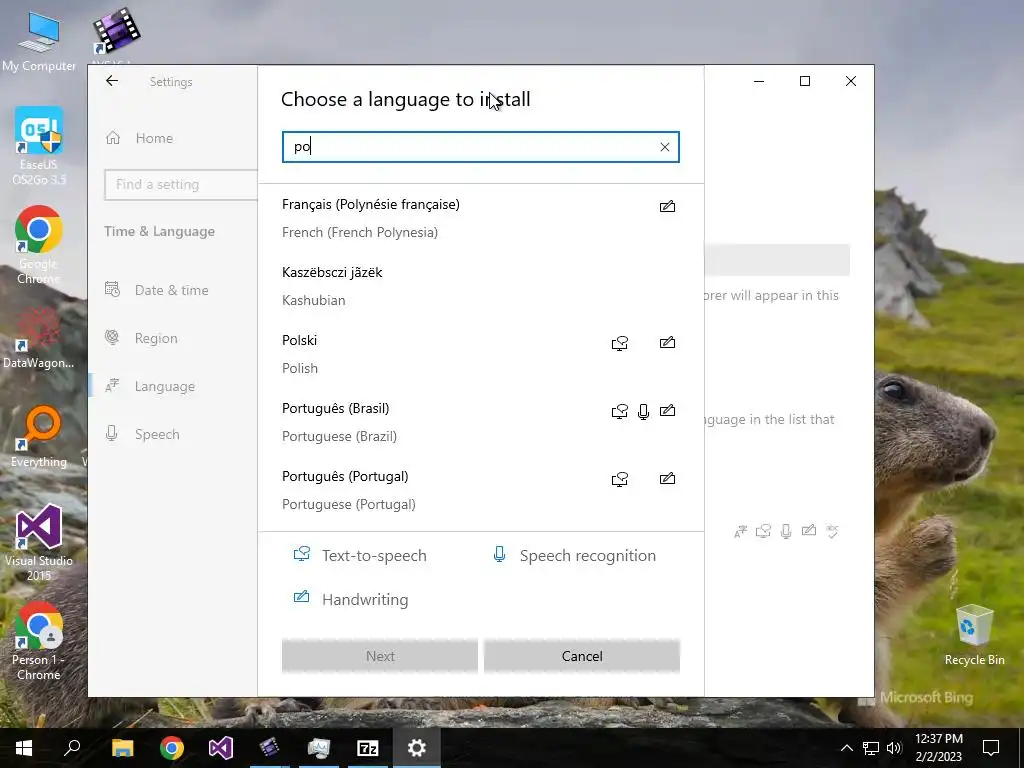Click the Language sidebar icon
This screenshot has width=1024, height=768.
[112, 386]
